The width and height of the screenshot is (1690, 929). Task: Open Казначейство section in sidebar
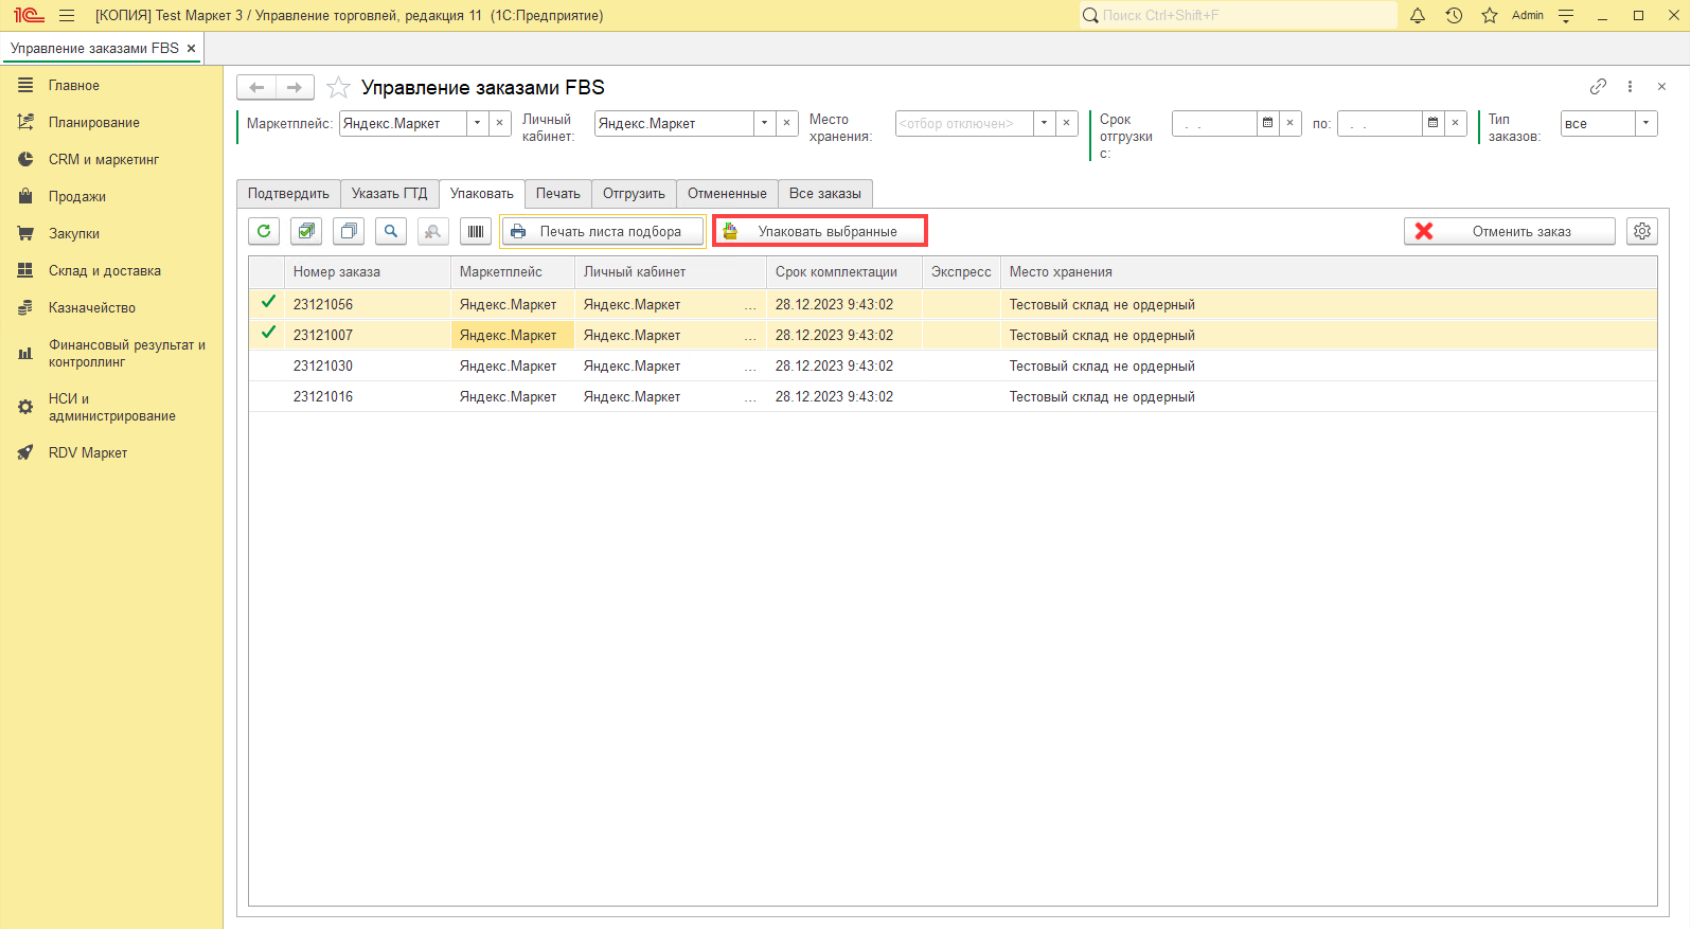[x=92, y=308]
